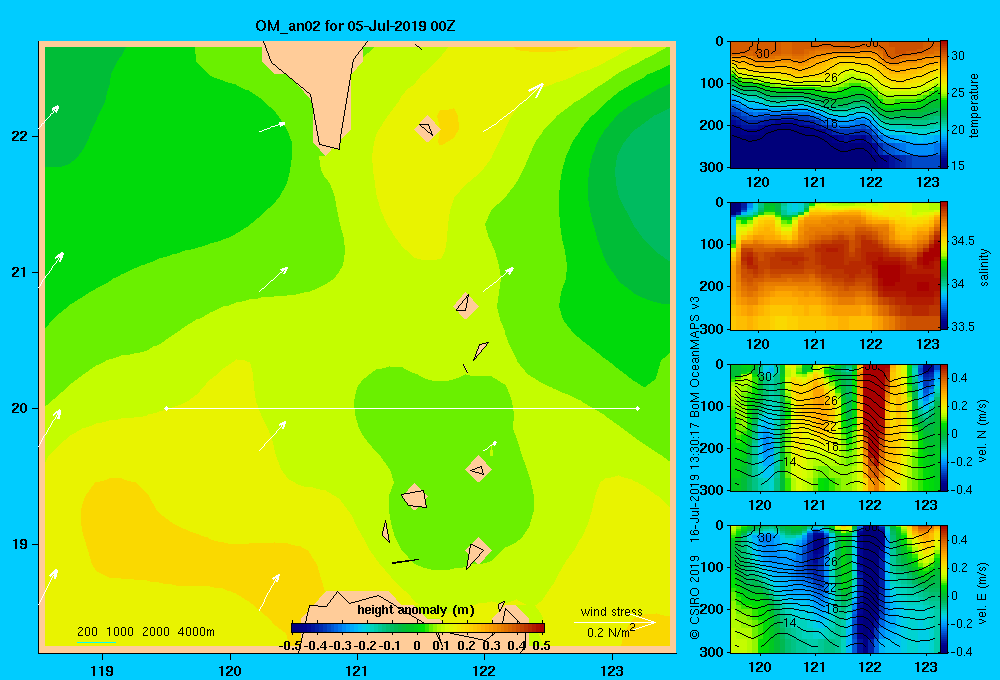Select the 'height anomaly (m)' legend label
This screenshot has width=1000, height=680.
[x=415, y=610]
